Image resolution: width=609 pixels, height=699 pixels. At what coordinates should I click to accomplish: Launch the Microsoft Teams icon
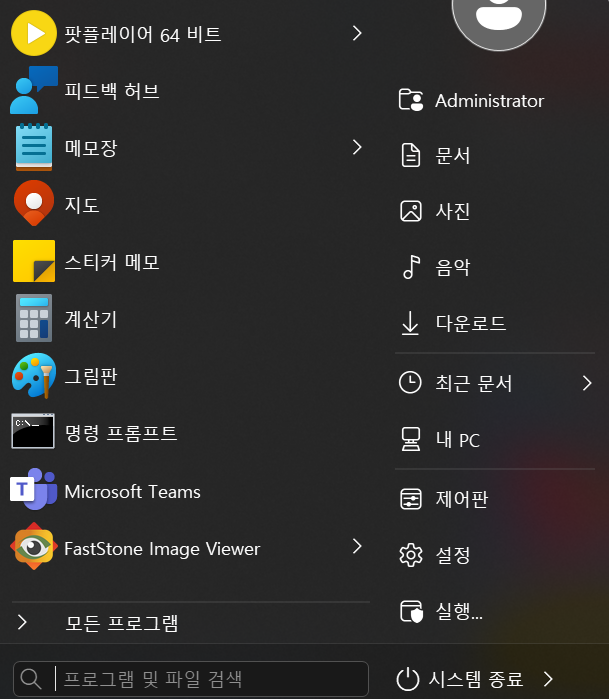click(34, 489)
